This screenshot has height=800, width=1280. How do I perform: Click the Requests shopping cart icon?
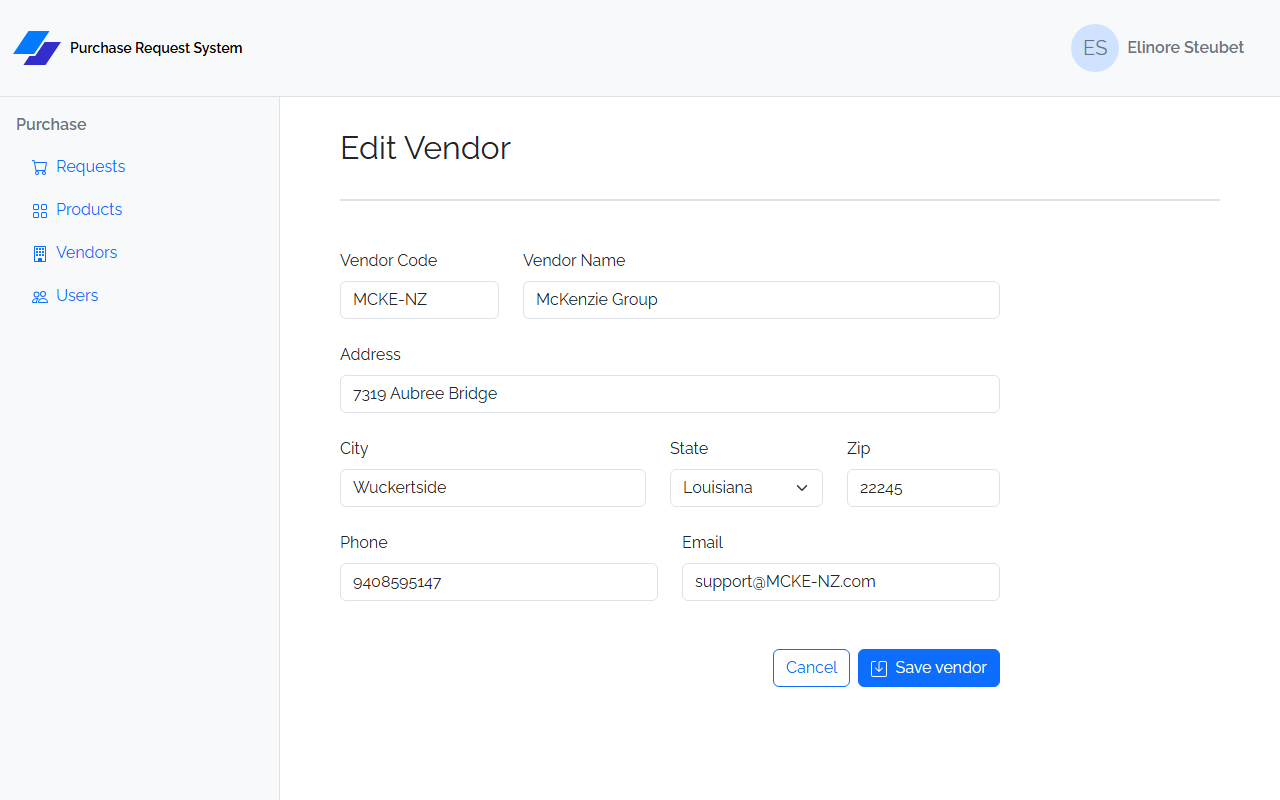pyautogui.click(x=40, y=168)
